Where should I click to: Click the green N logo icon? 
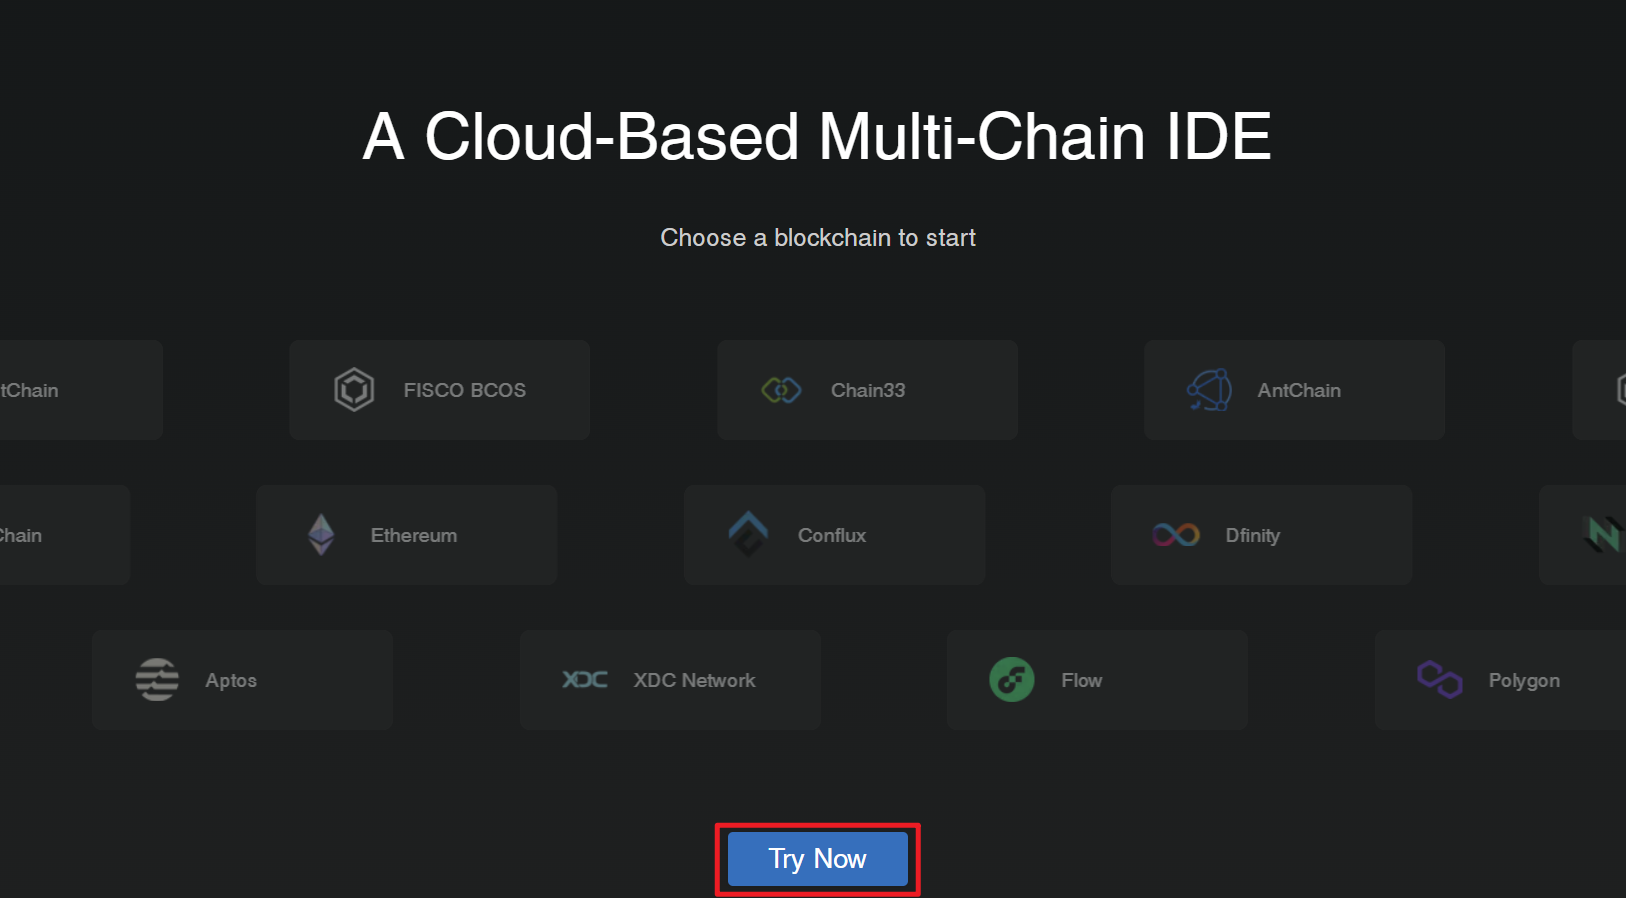coord(1604,534)
